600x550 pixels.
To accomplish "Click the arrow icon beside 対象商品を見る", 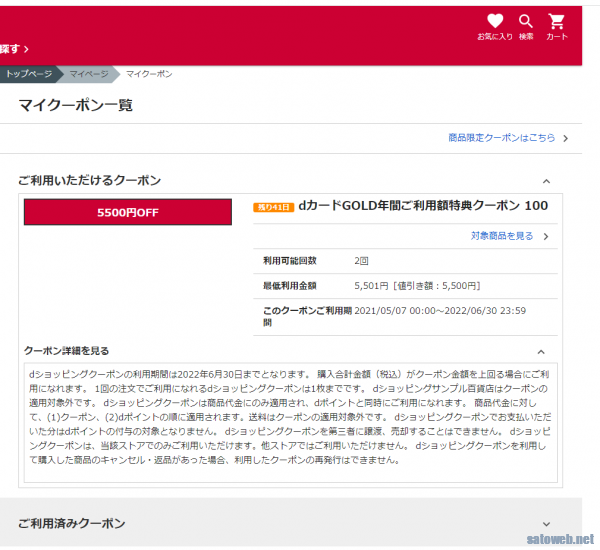I will [546, 237].
